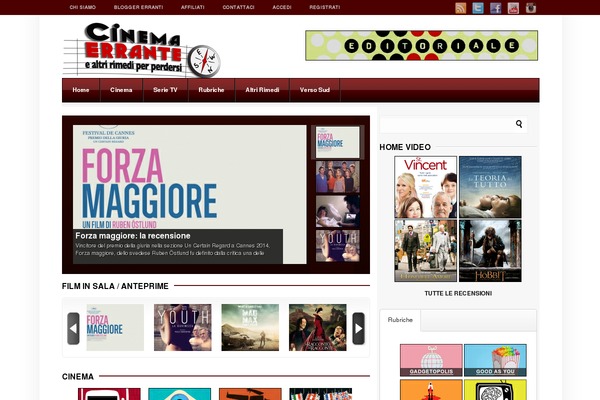Switch to the Rubriche tab

click(x=400, y=320)
